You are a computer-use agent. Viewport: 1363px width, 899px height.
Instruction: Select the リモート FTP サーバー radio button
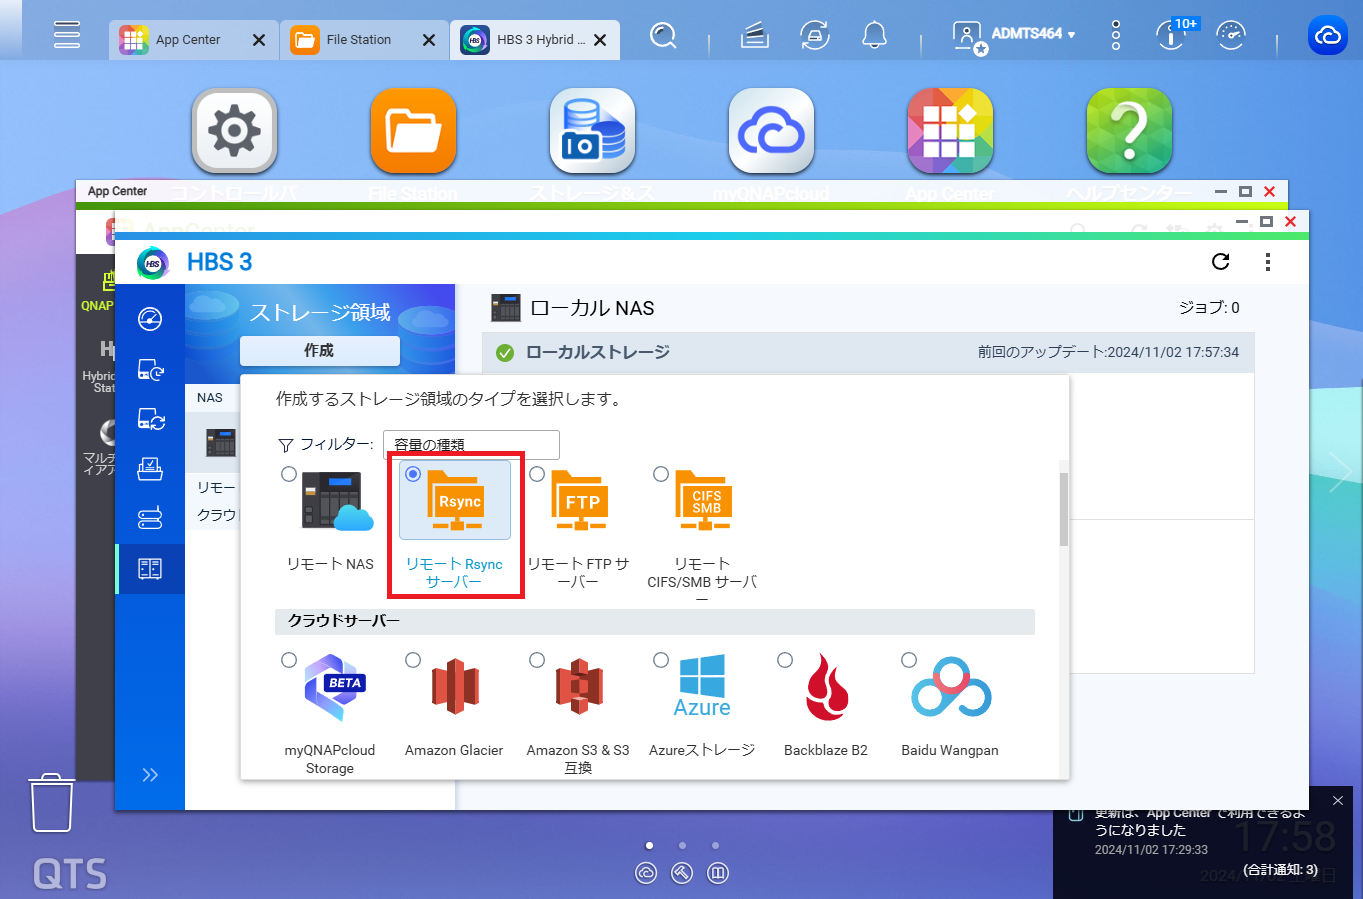[537, 474]
